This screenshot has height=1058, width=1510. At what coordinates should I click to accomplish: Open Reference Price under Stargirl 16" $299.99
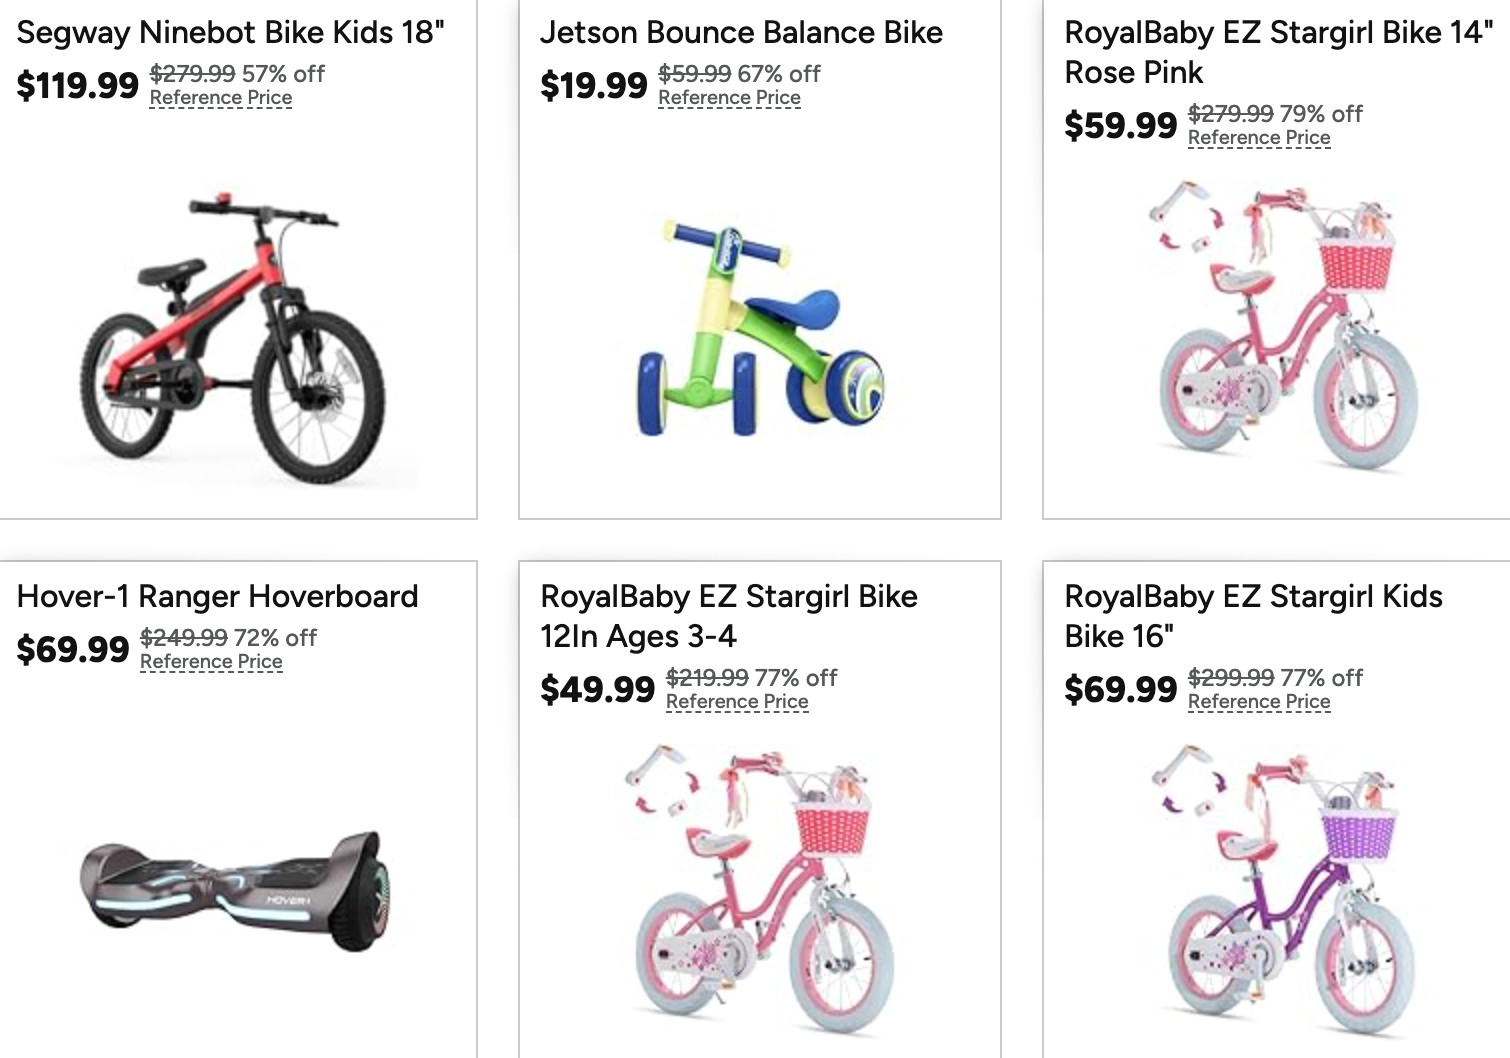[1259, 702]
